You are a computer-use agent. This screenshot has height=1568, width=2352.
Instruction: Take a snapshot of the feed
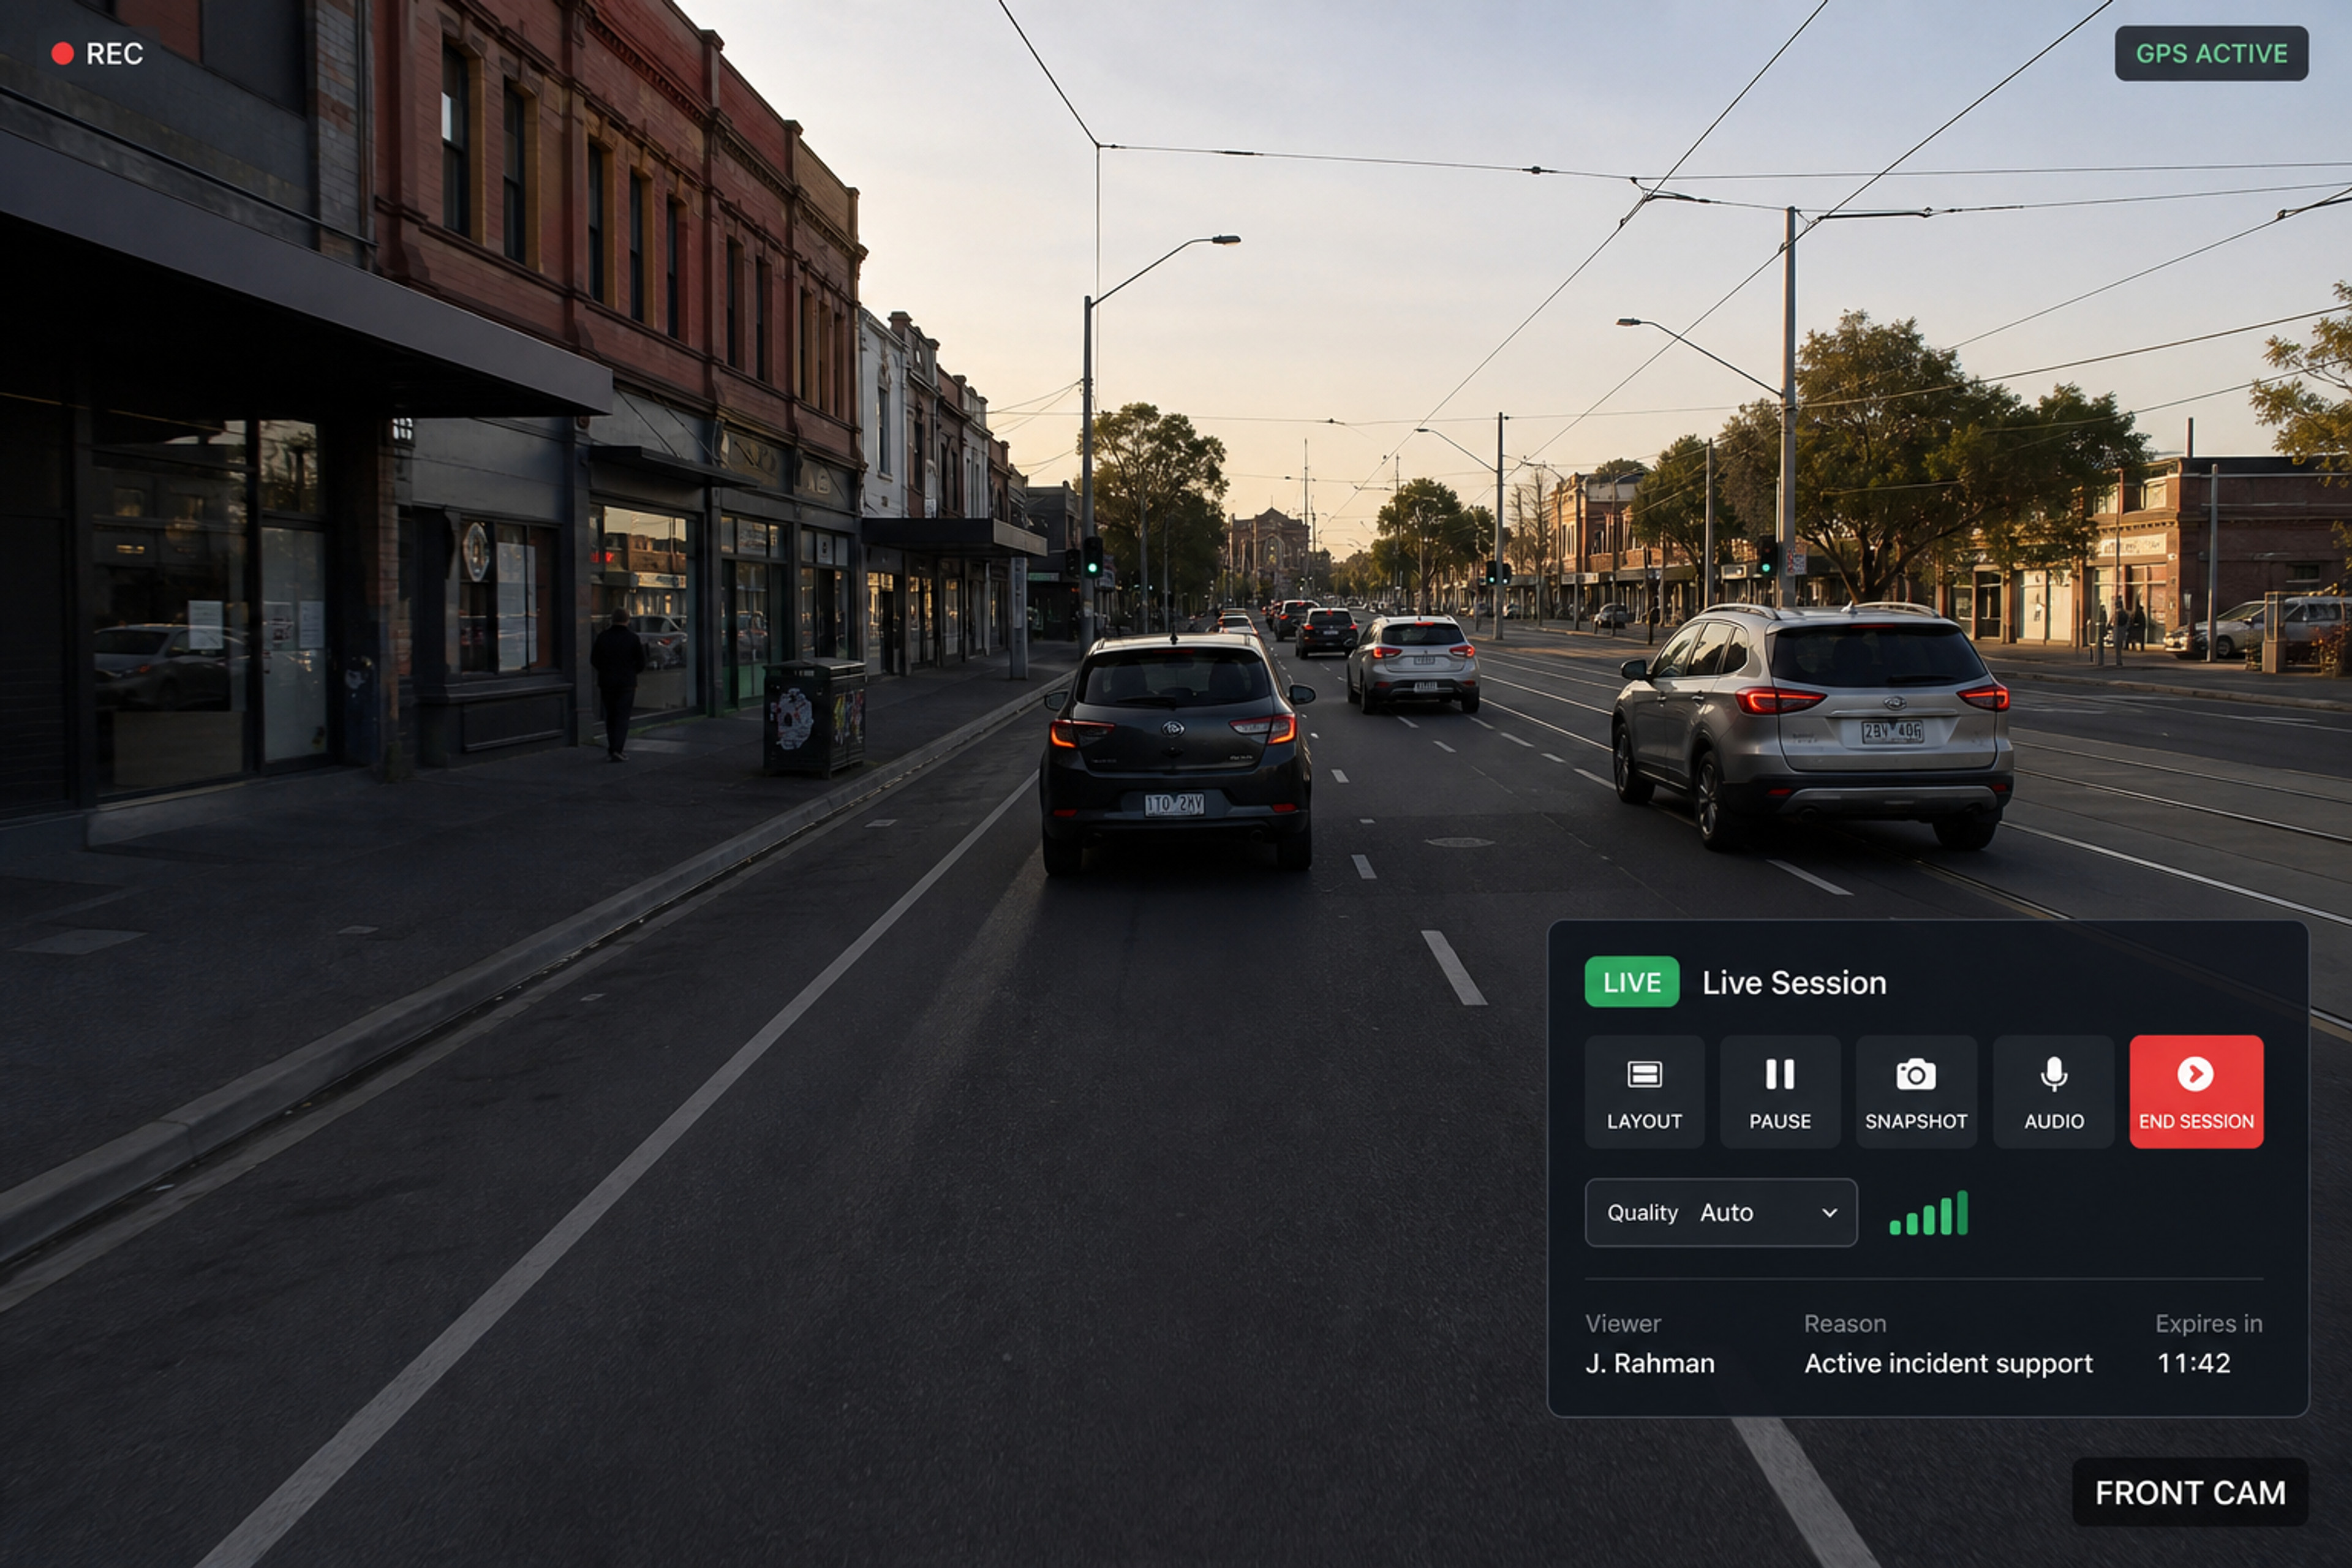(1916, 1091)
